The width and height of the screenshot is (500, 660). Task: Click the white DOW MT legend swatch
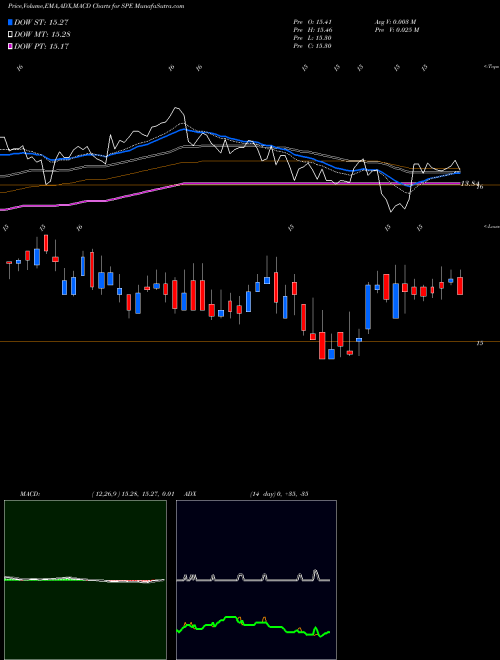[x=10, y=34]
